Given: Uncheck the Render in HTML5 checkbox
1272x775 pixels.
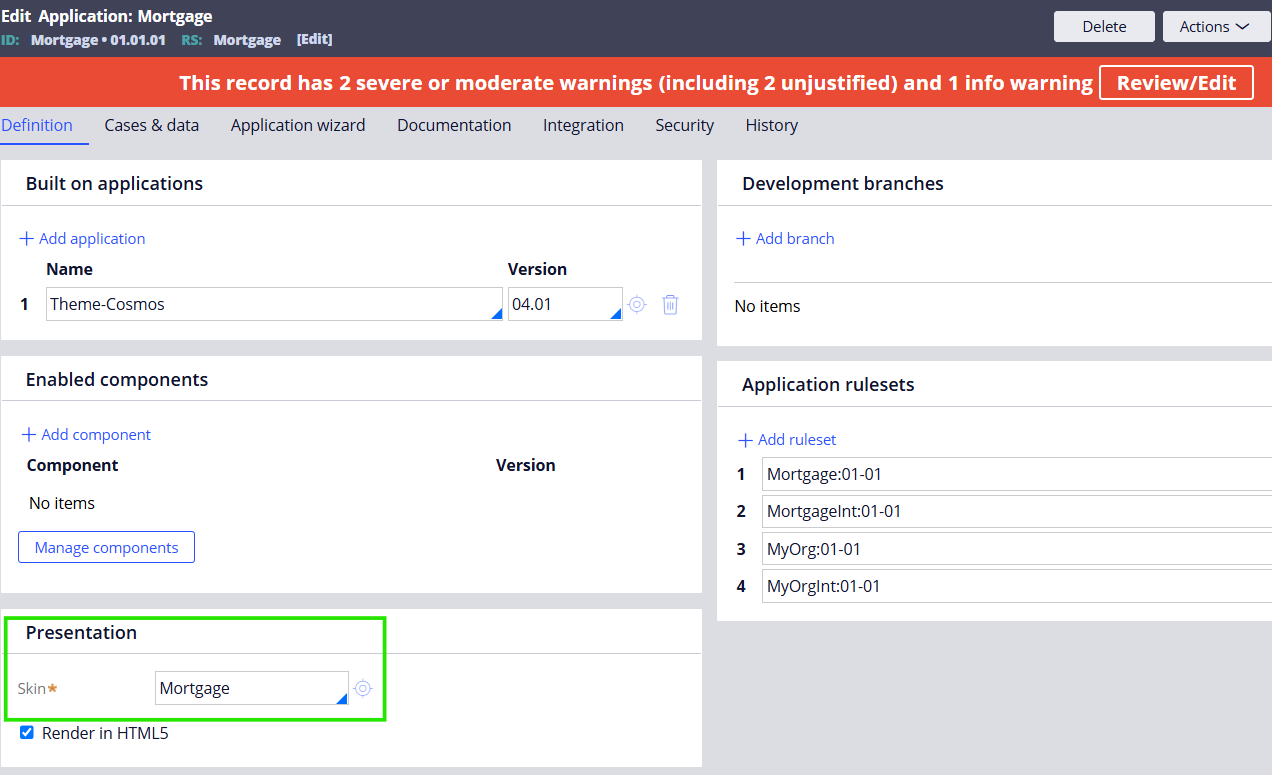Looking at the screenshot, I should coord(26,732).
